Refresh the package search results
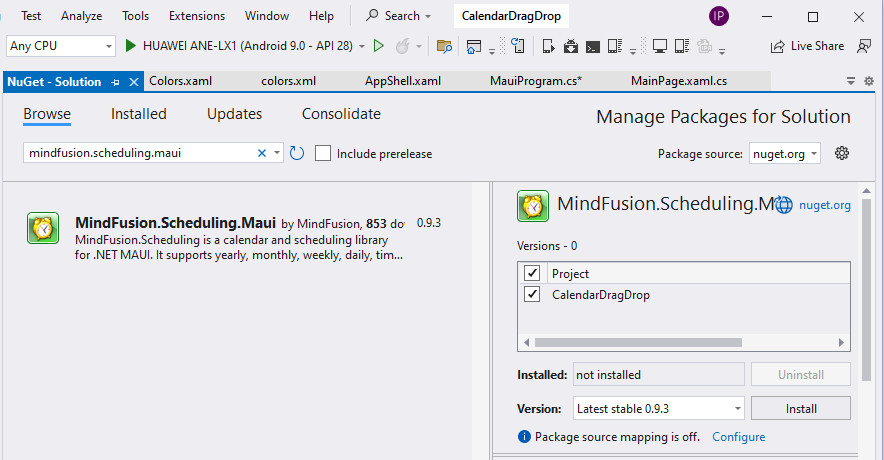This screenshot has width=884, height=460. (297, 153)
